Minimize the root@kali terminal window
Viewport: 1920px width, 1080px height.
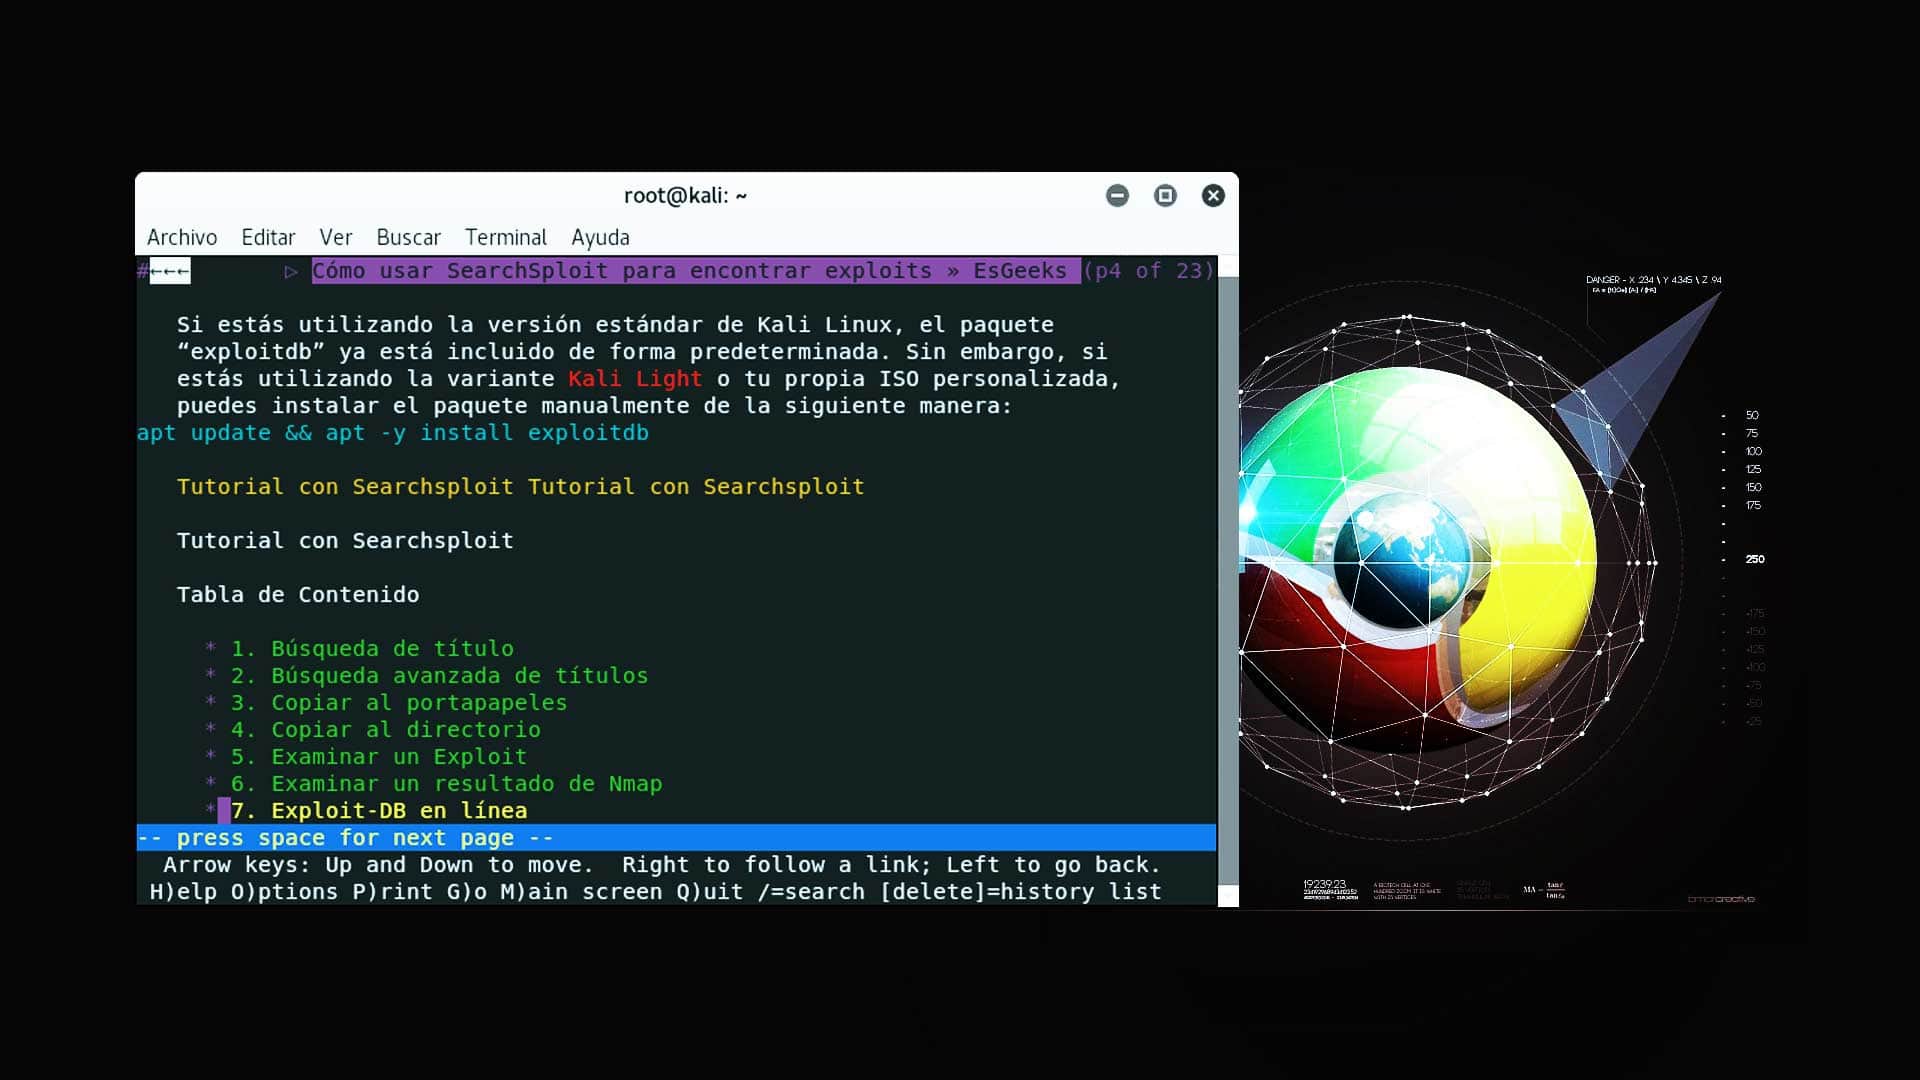[x=1118, y=196]
